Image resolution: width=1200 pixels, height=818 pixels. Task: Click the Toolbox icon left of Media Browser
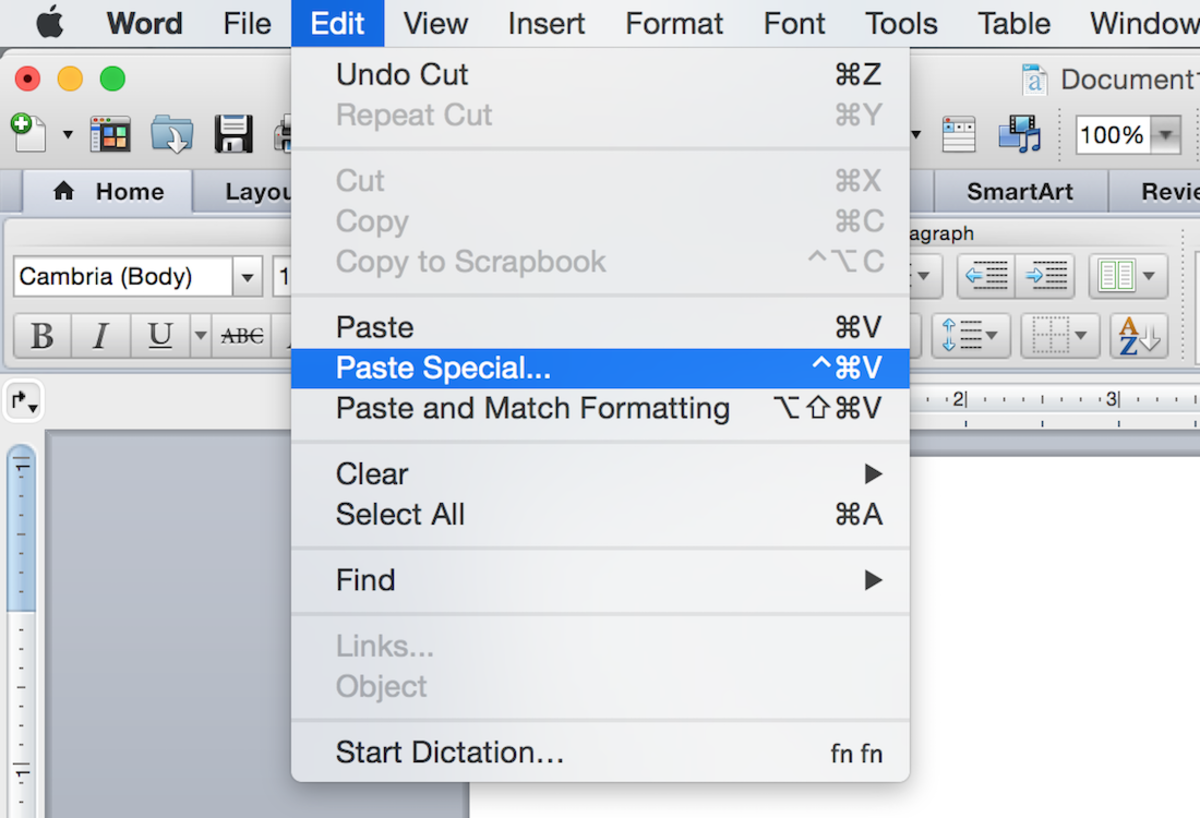click(x=958, y=133)
